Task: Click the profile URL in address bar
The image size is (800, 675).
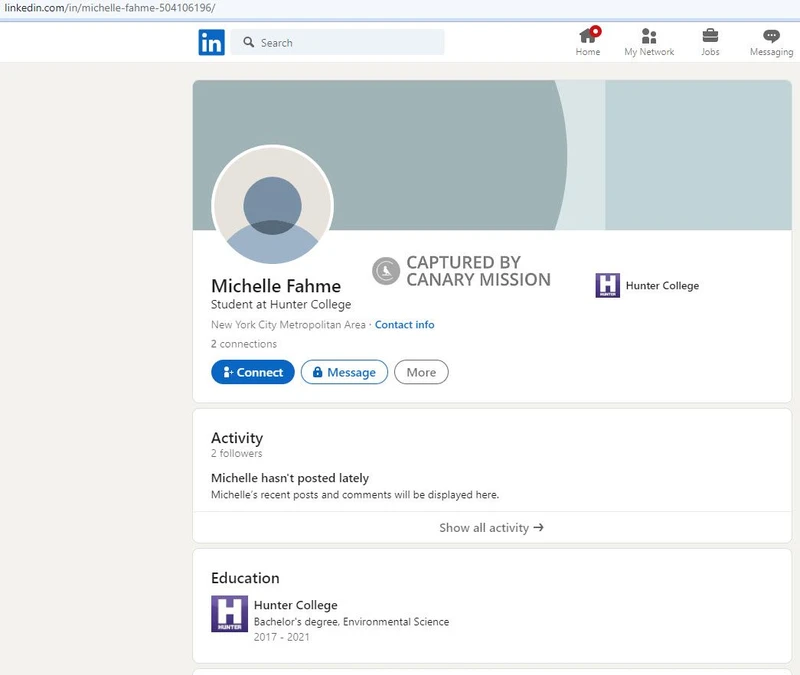Action: (110, 8)
